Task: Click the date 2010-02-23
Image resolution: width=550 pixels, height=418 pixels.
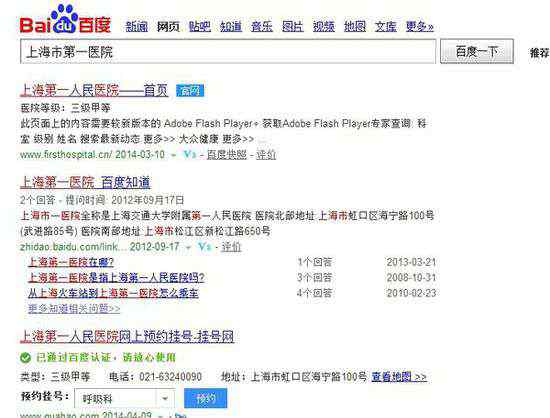Action: coord(411,293)
